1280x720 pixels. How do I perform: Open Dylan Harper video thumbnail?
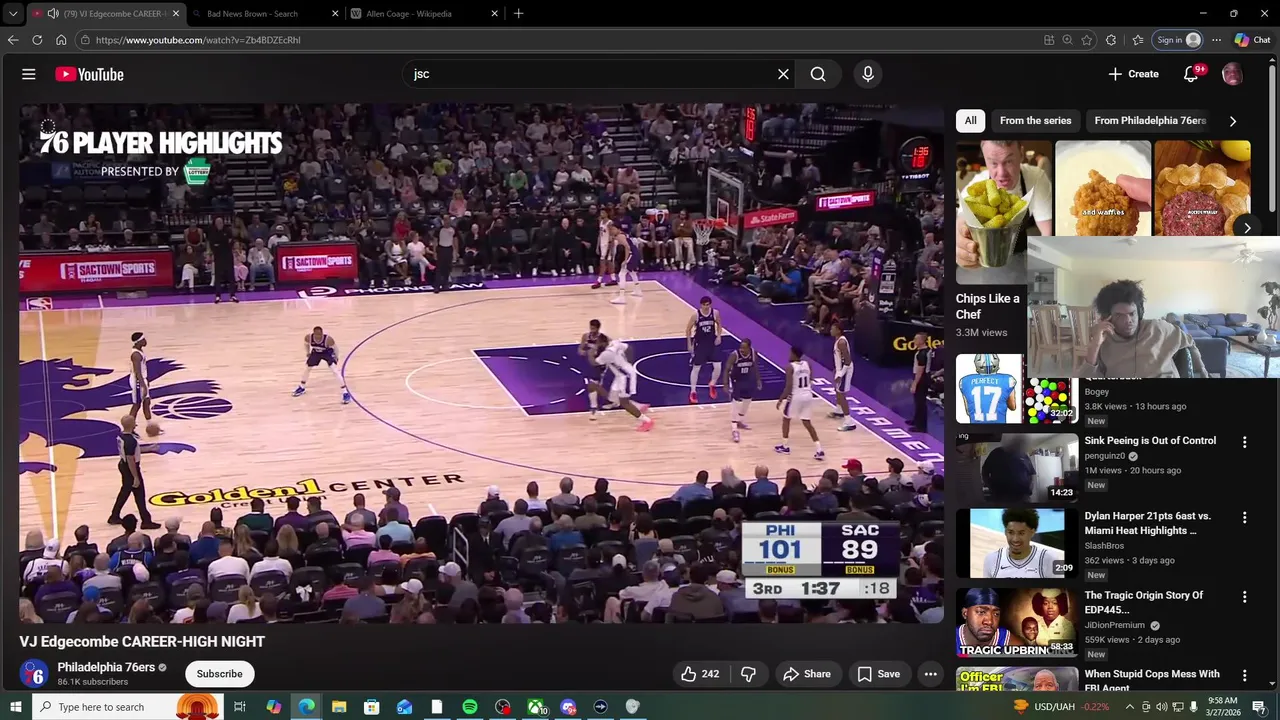point(1017,543)
